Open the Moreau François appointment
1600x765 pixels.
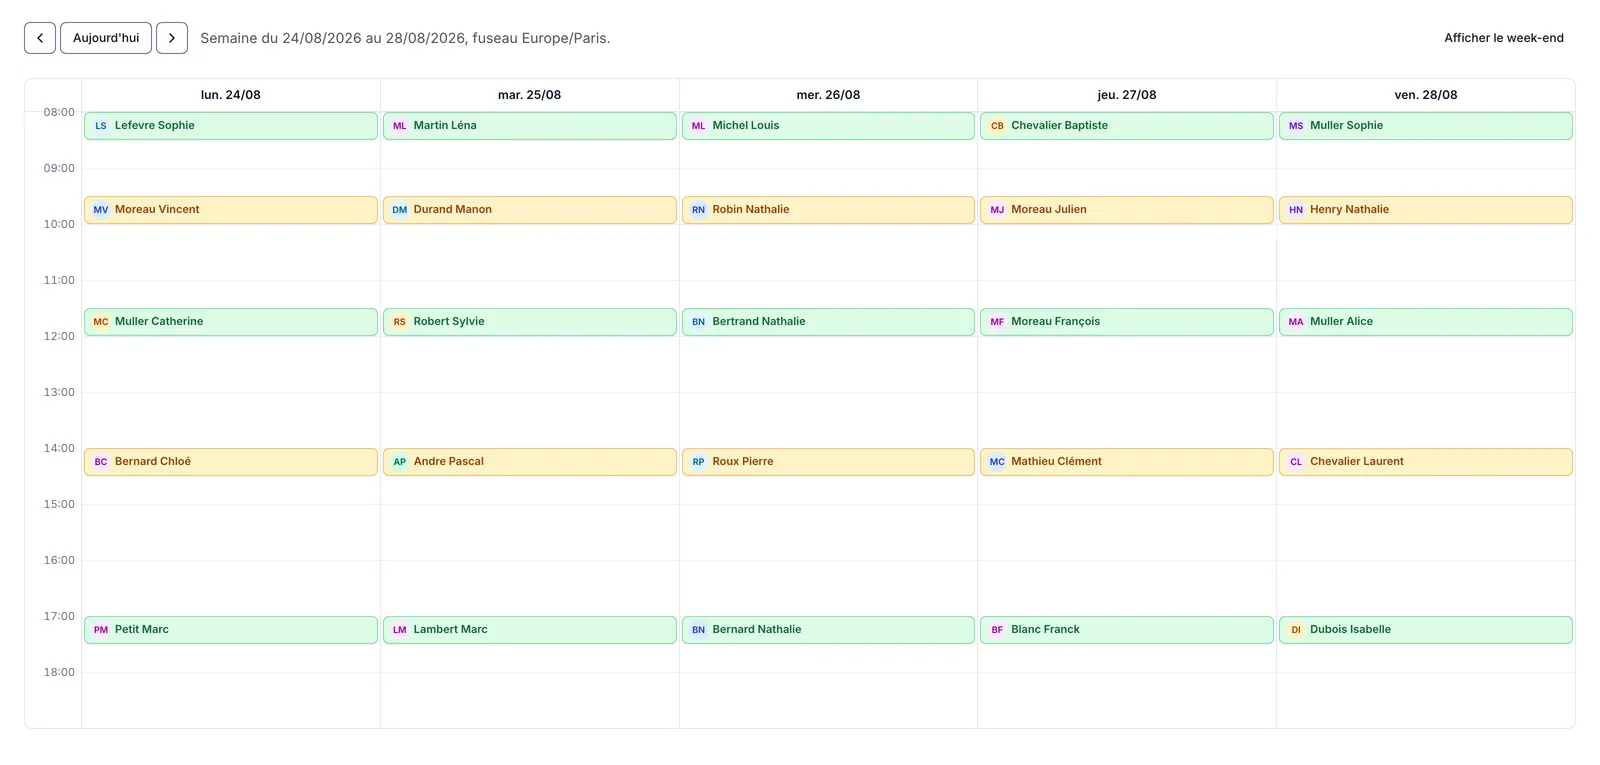(1127, 322)
